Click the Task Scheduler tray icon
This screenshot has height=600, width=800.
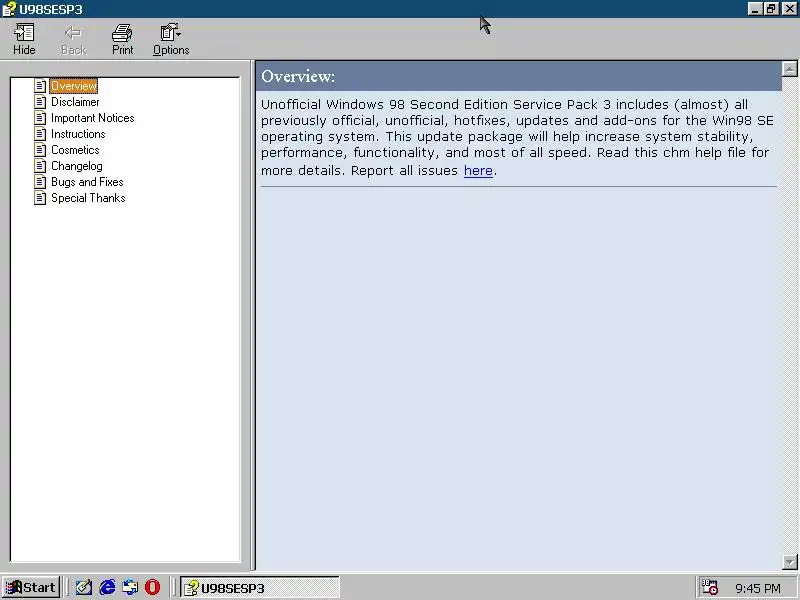710,587
